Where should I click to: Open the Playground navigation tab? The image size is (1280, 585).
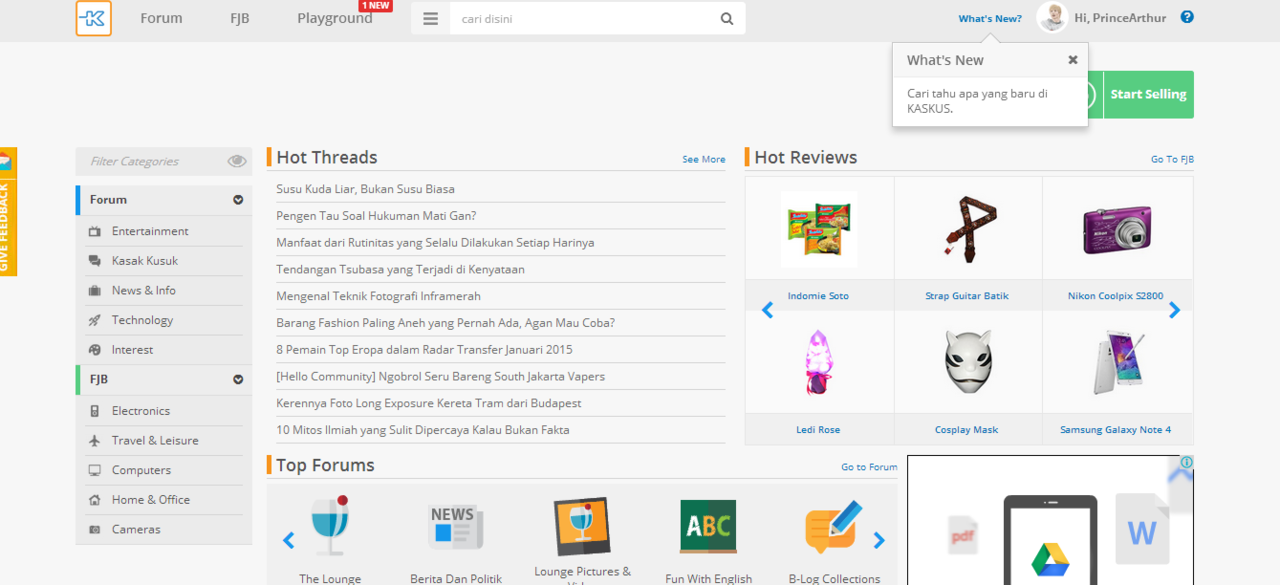[335, 18]
